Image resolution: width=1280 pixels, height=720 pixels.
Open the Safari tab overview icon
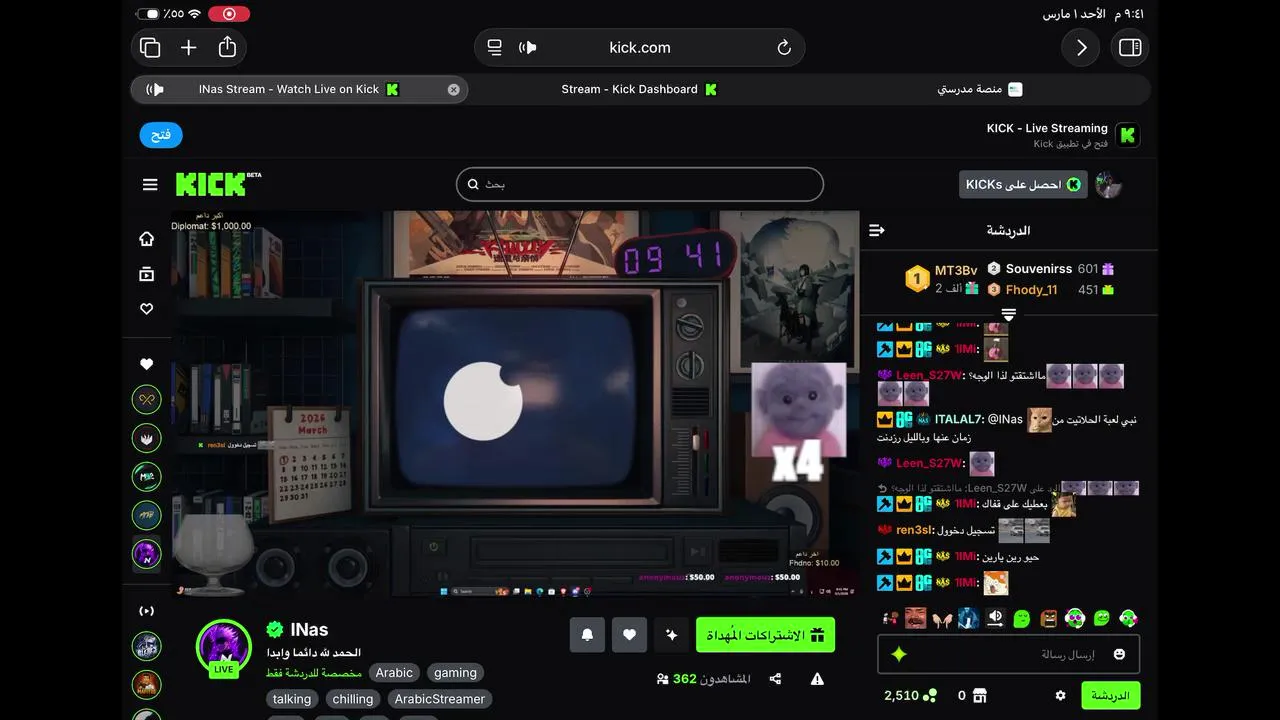click(150, 47)
